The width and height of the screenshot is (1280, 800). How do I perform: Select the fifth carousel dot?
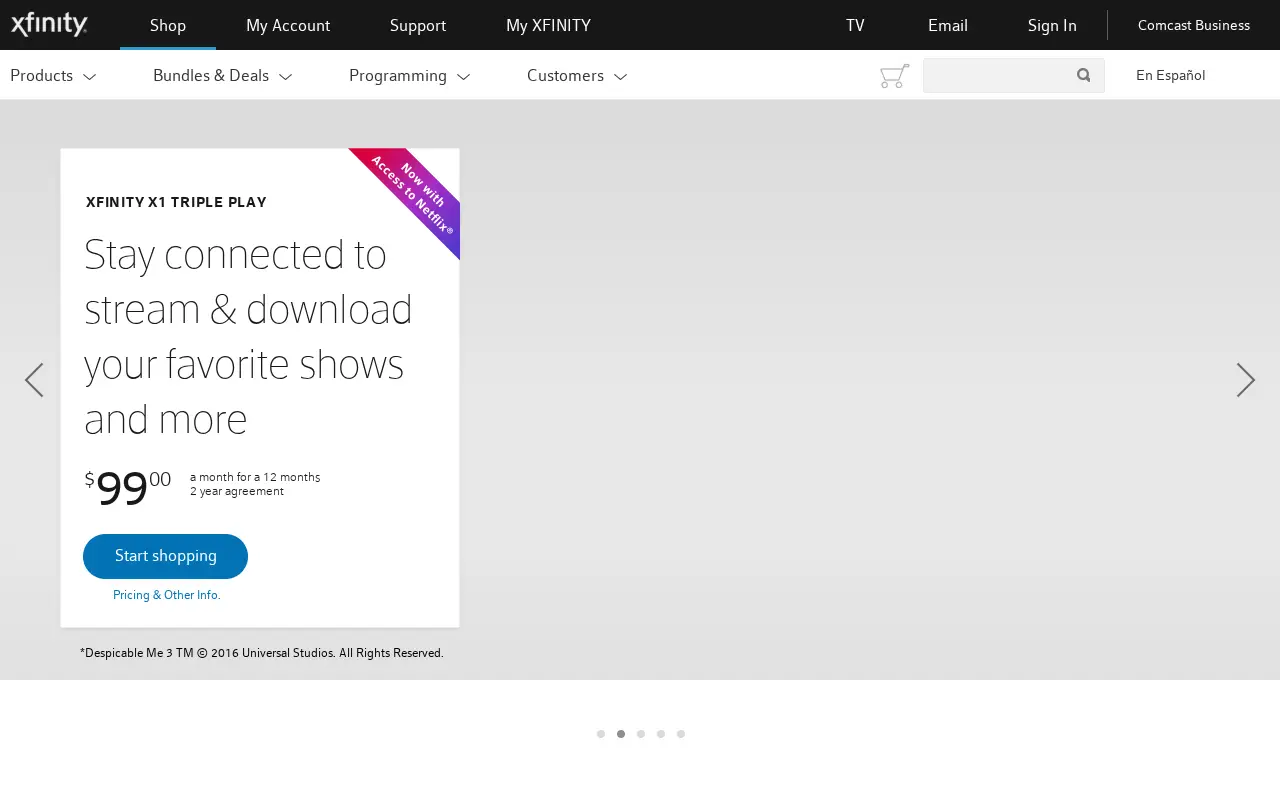pyautogui.click(x=681, y=734)
